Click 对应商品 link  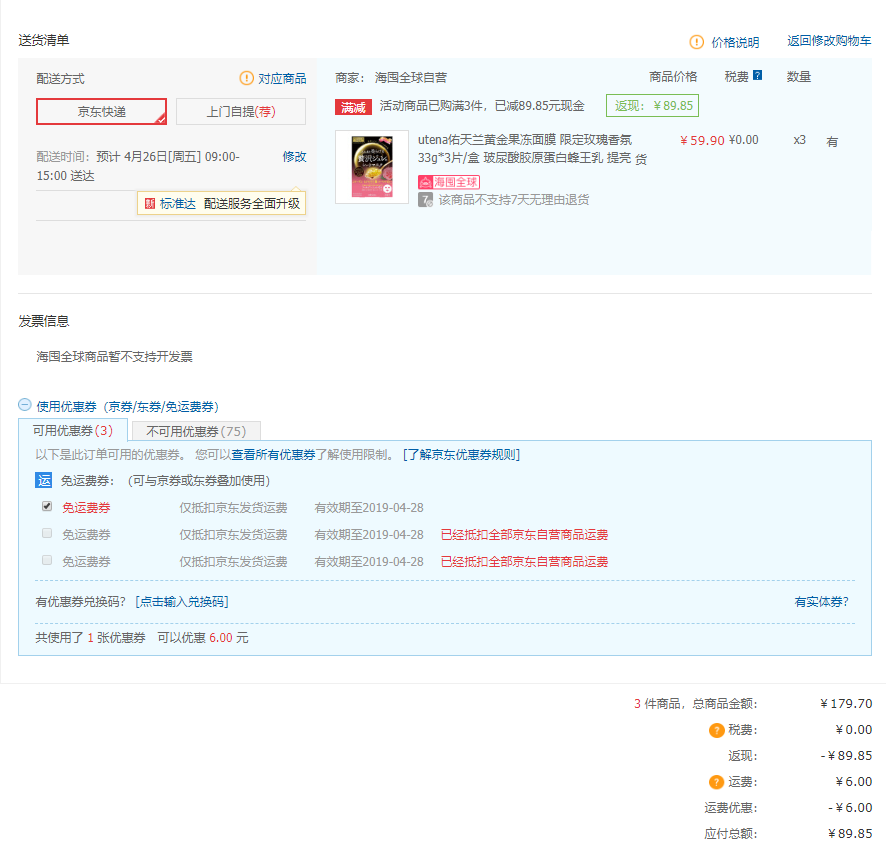[x=282, y=79]
